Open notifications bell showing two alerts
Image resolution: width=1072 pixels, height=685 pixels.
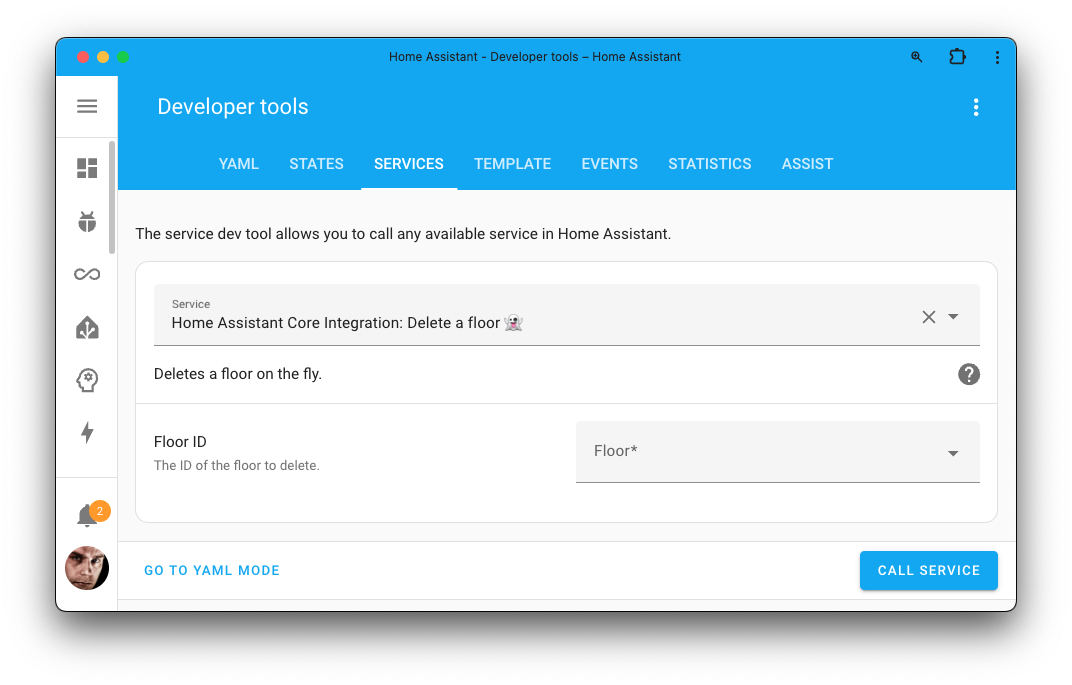pyautogui.click(x=87, y=514)
